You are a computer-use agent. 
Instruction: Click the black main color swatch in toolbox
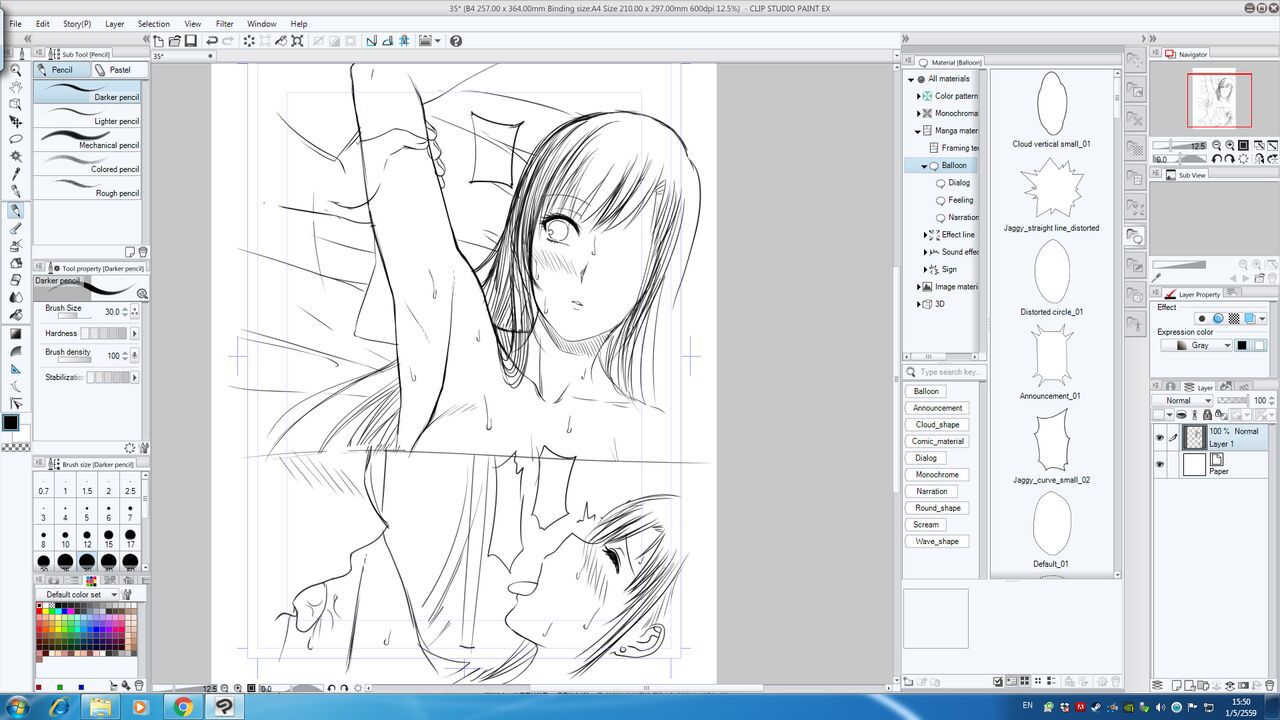click(10, 423)
